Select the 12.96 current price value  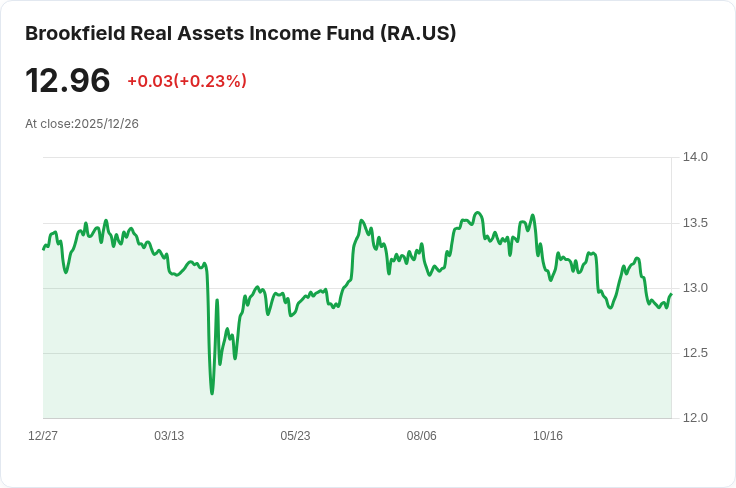[x=68, y=80]
